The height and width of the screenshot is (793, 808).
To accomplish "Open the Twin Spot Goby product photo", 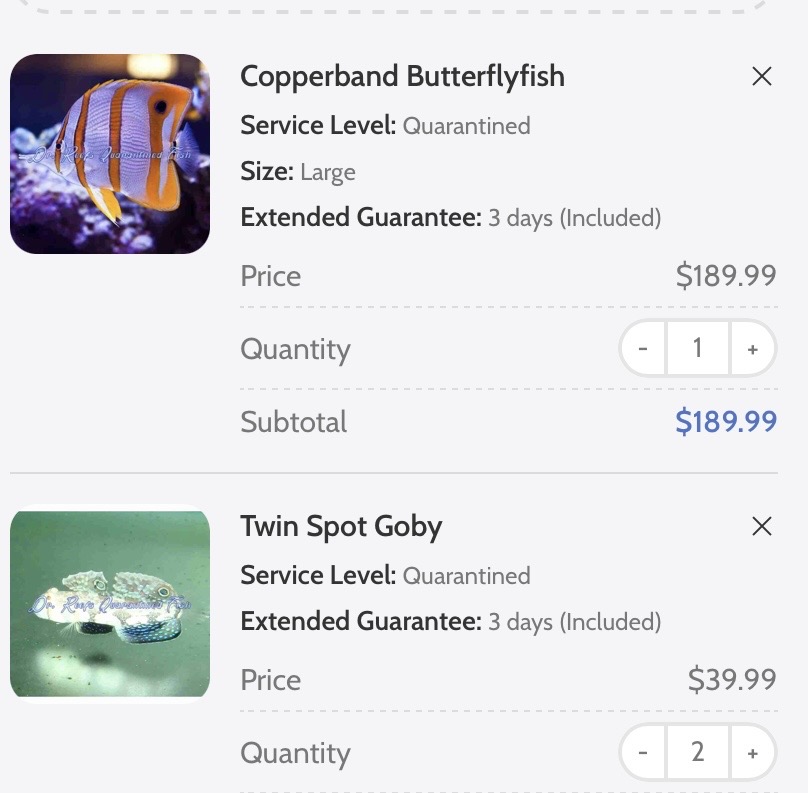I will pos(110,604).
